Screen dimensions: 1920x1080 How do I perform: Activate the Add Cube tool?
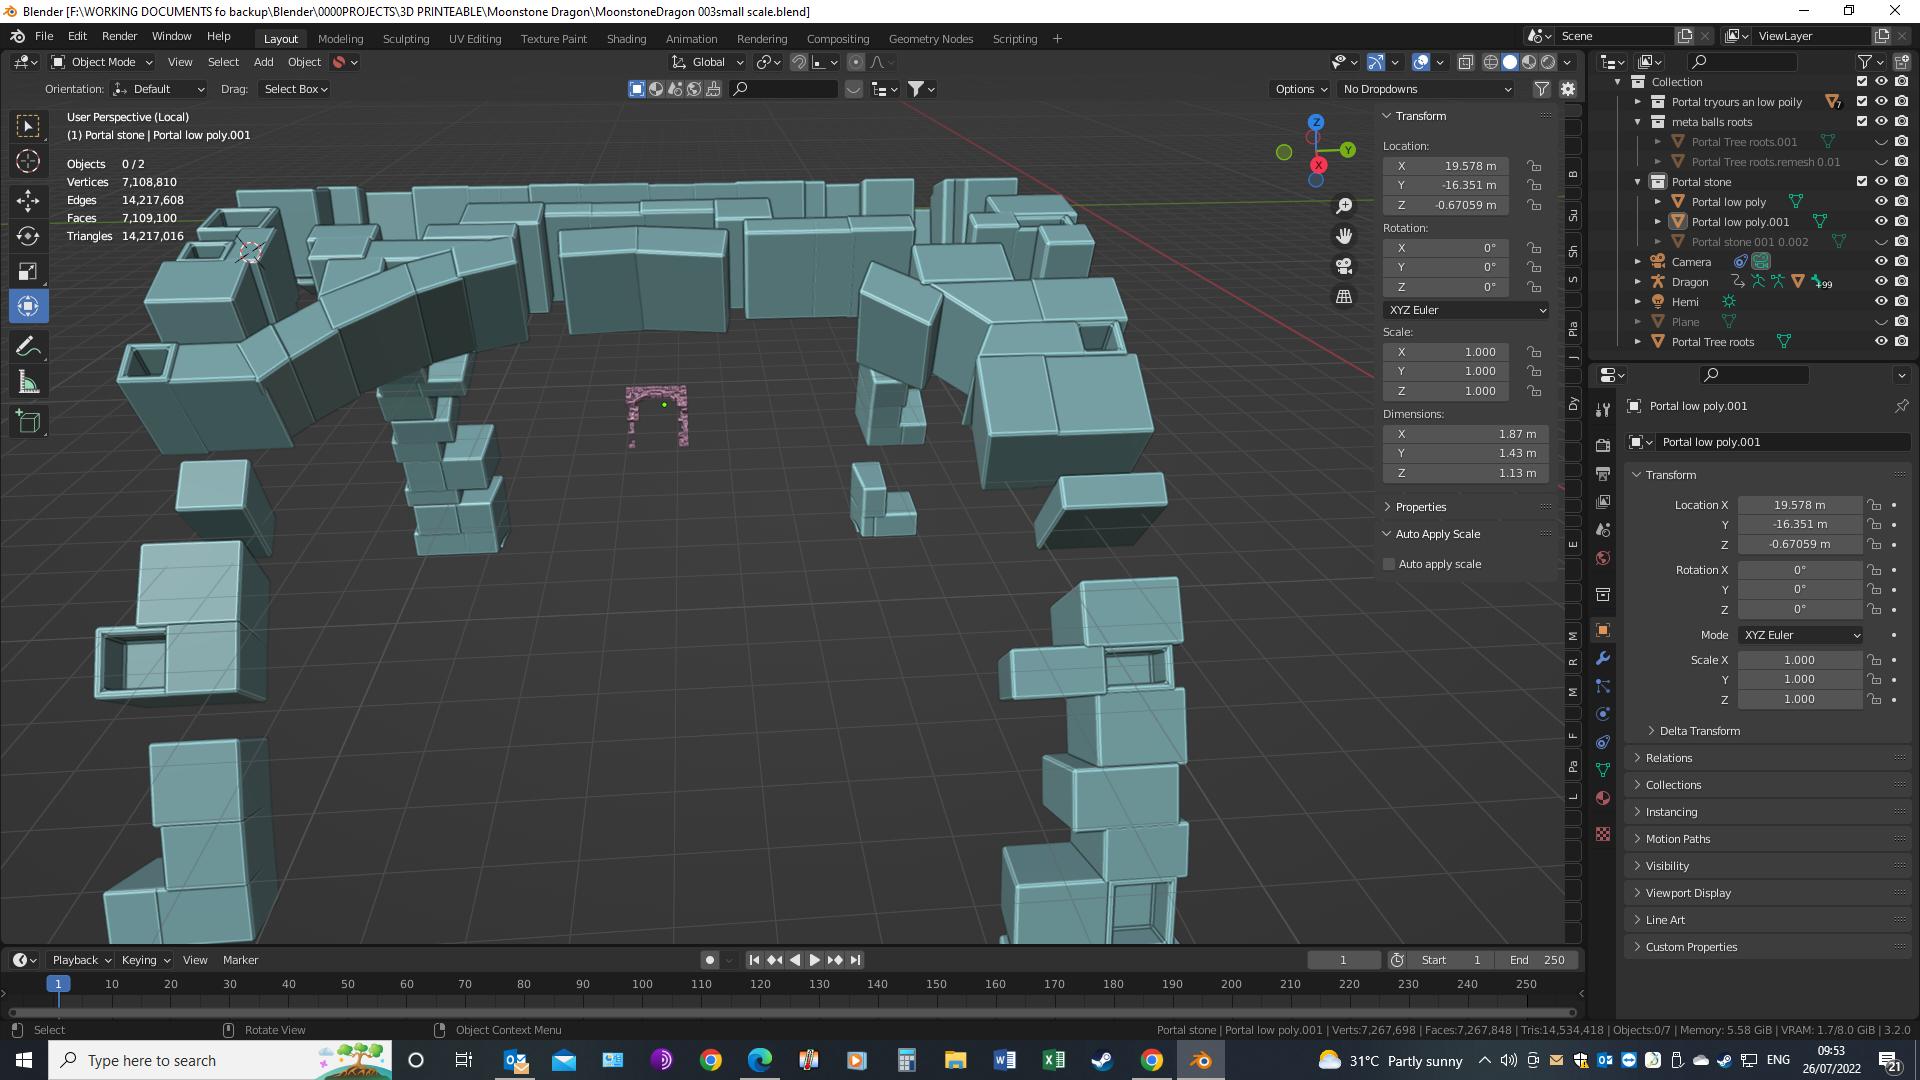[28, 421]
